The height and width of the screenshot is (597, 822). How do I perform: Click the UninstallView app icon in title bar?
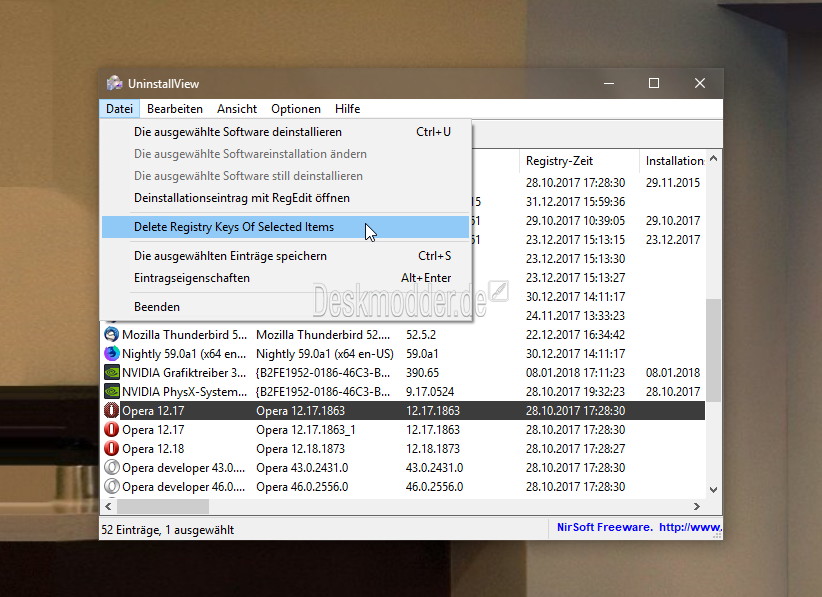(x=114, y=83)
